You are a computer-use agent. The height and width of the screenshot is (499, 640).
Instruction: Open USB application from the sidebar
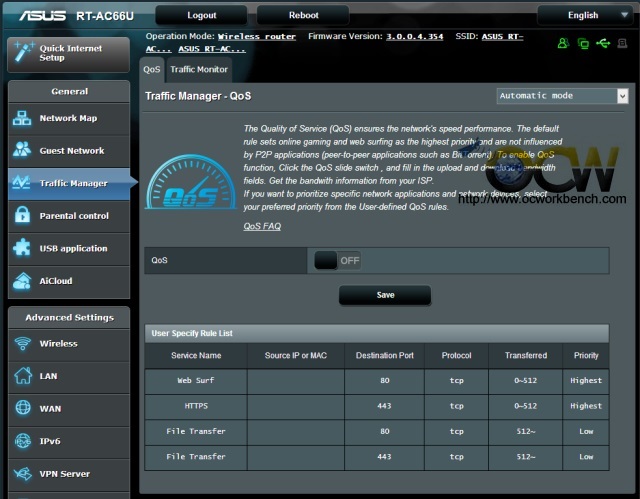pos(69,248)
